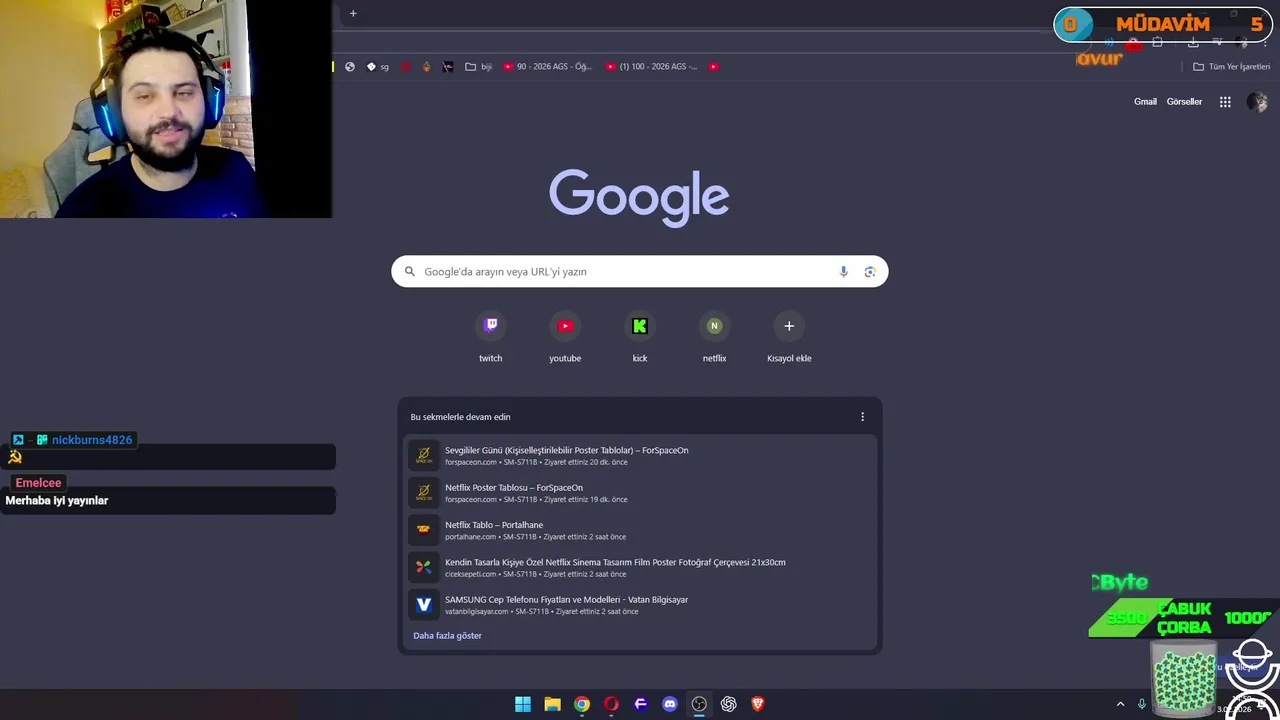The image size is (1280, 720).
Task: Click the globe bookmark icon in bookmarks bar
Action: [349, 67]
